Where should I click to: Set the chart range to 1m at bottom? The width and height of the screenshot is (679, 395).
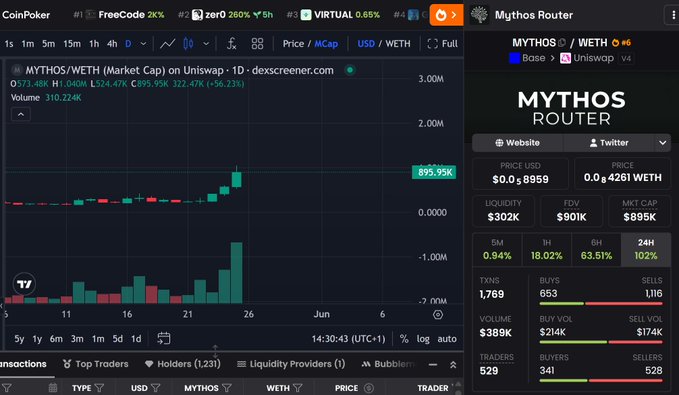pyautogui.click(x=98, y=339)
